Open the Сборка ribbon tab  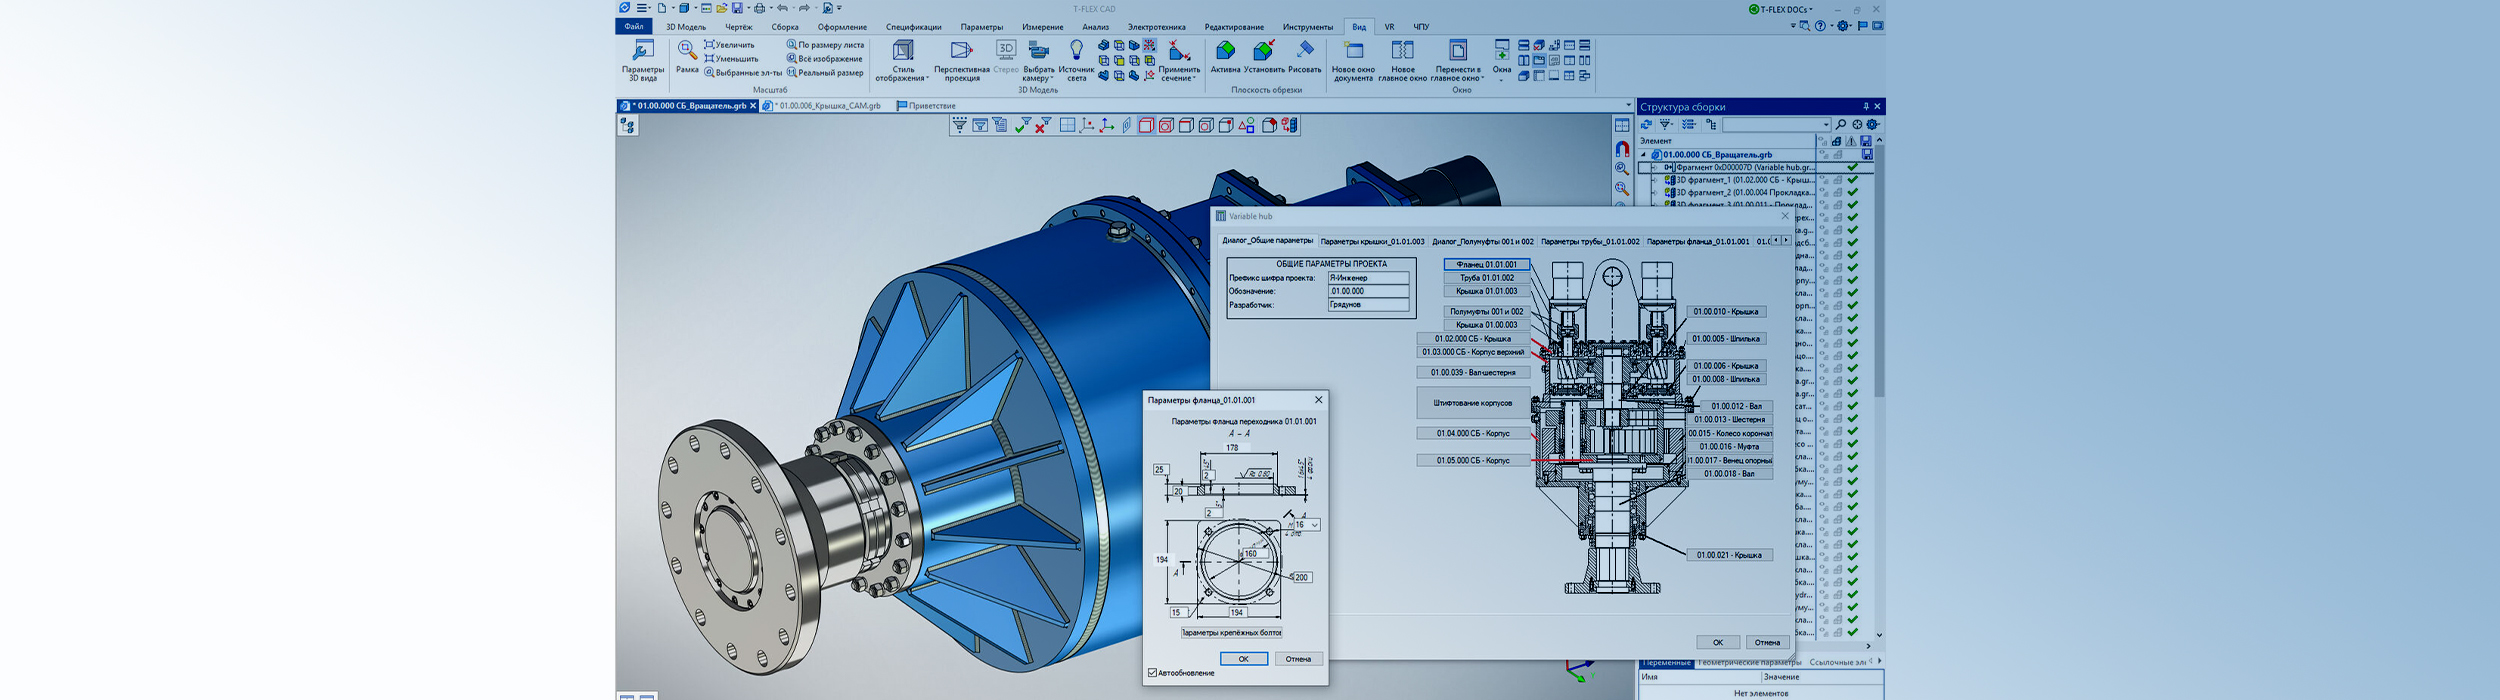784,27
